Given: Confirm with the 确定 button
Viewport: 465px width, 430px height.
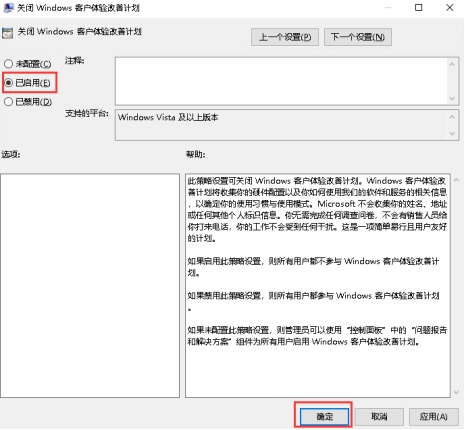Looking at the screenshot, I should tap(324, 416).
